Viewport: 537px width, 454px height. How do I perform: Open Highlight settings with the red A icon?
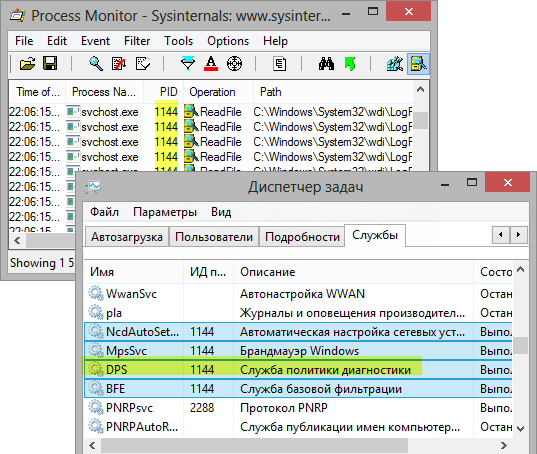211,64
